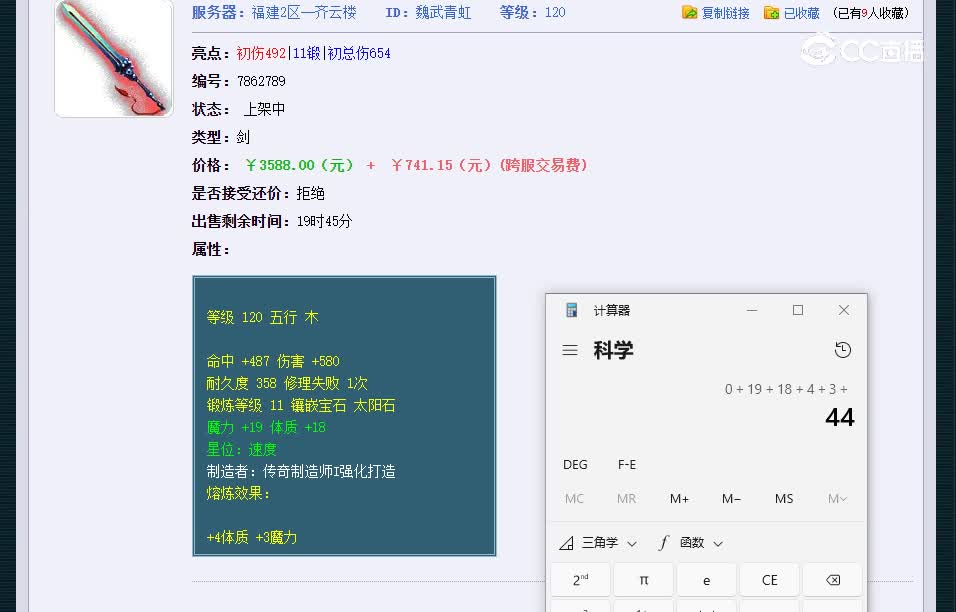Click the ID value 魏武青虹
This screenshot has height=612, width=956.
tap(443, 12)
